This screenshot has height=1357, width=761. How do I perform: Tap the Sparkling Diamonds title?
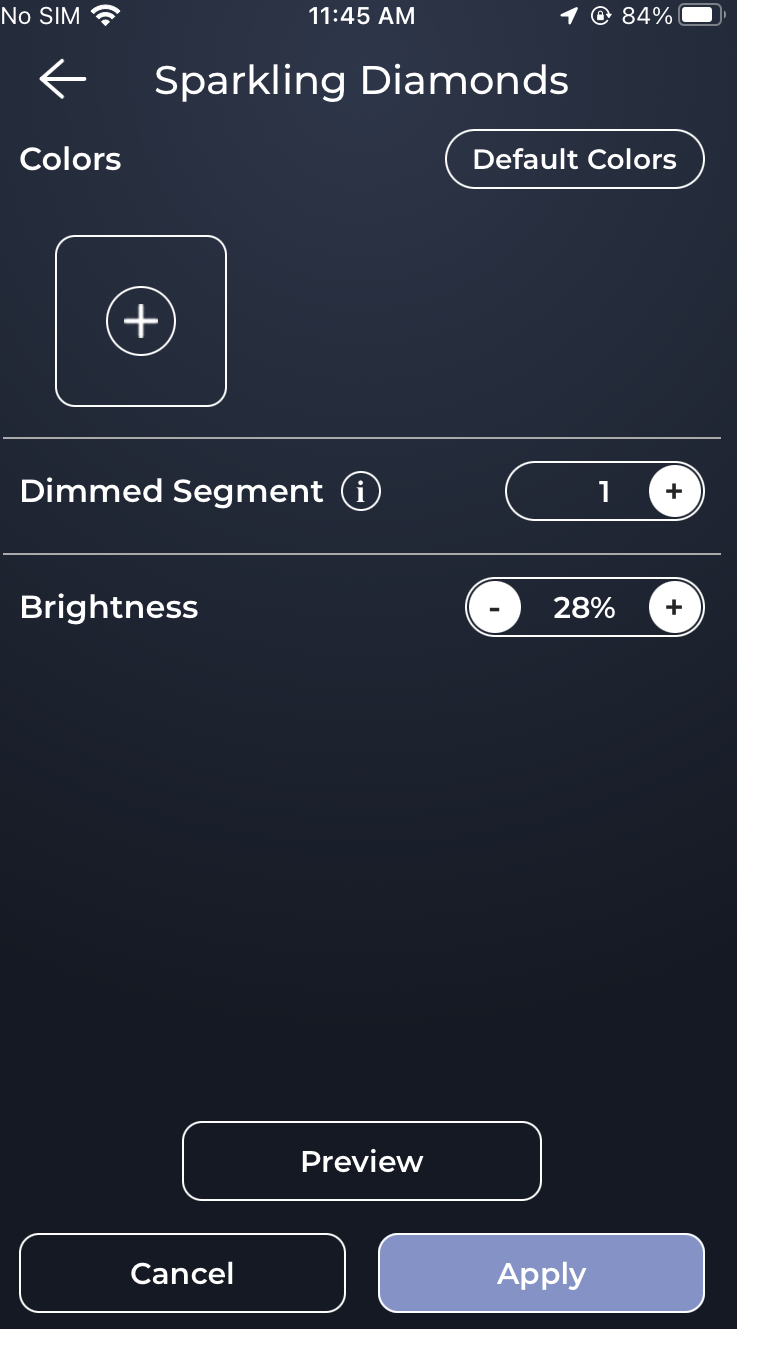coord(361,81)
